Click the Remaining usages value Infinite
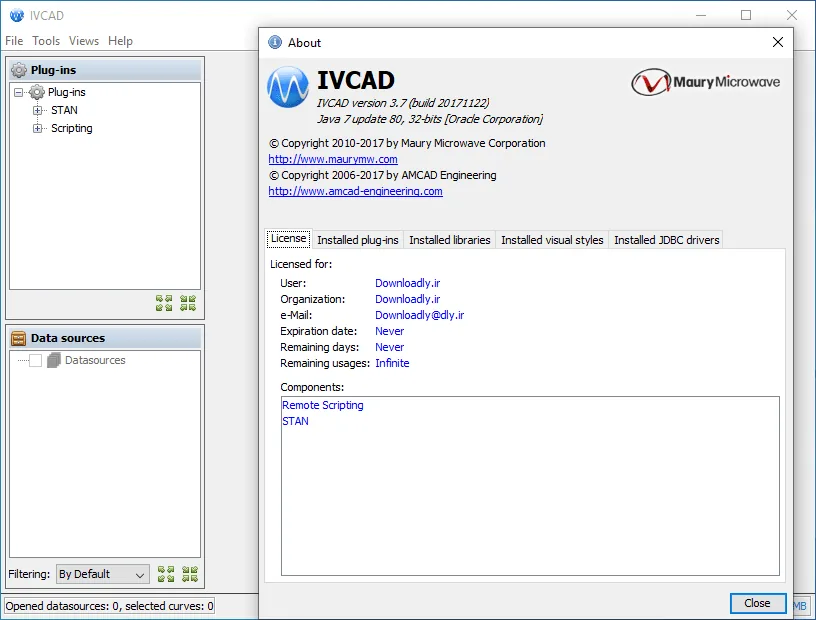The width and height of the screenshot is (816, 620). click(392, 363)
